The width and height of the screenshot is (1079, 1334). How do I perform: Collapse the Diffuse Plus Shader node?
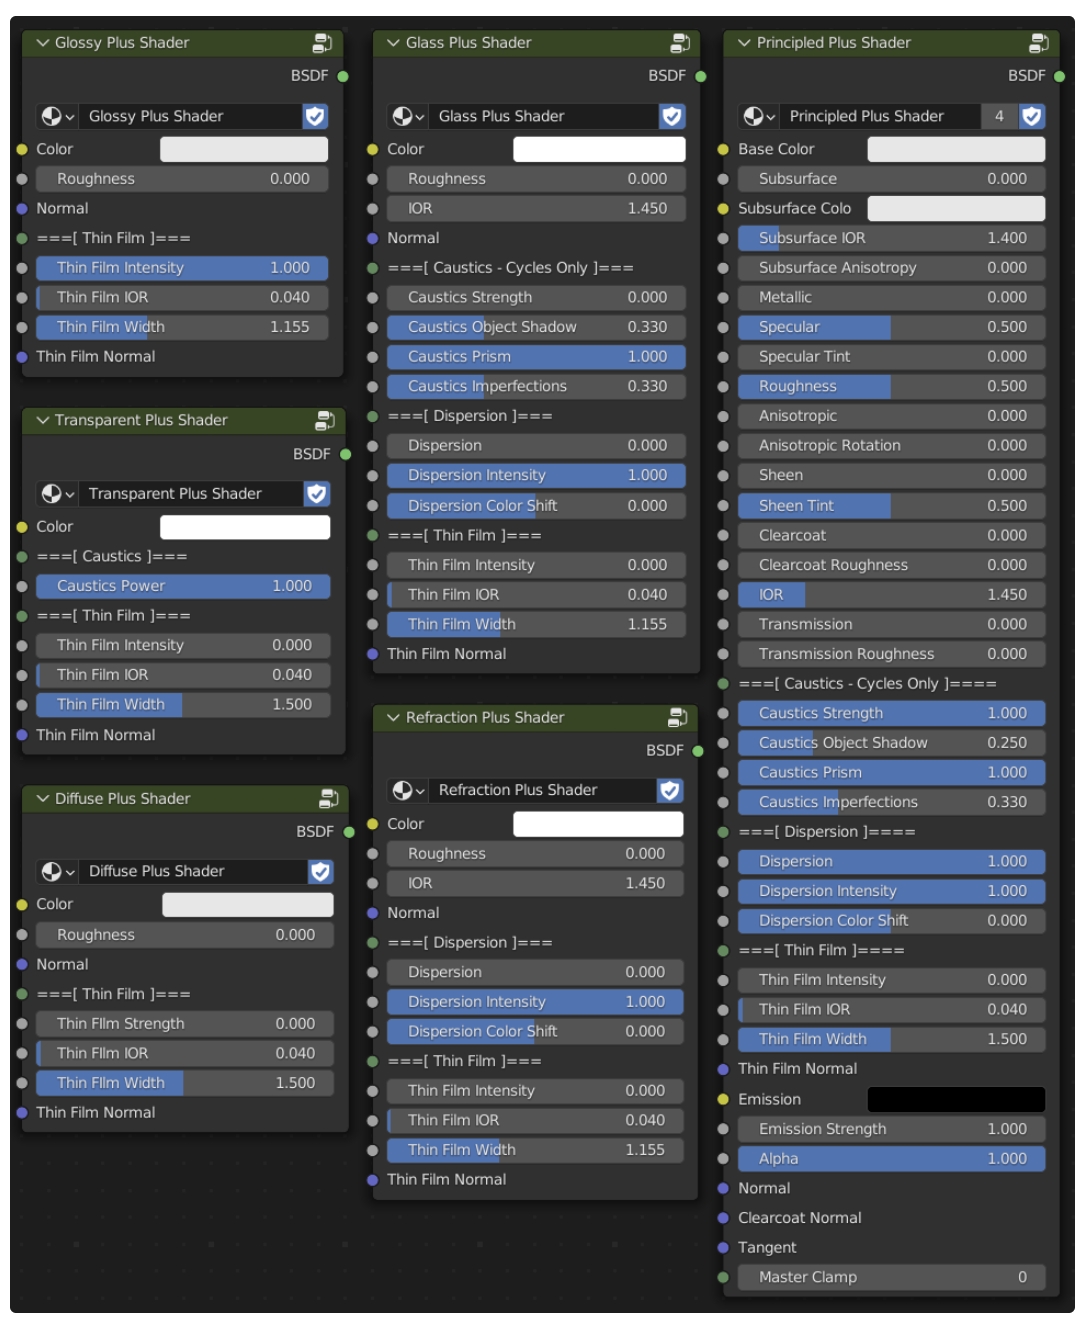coord(42,798)
